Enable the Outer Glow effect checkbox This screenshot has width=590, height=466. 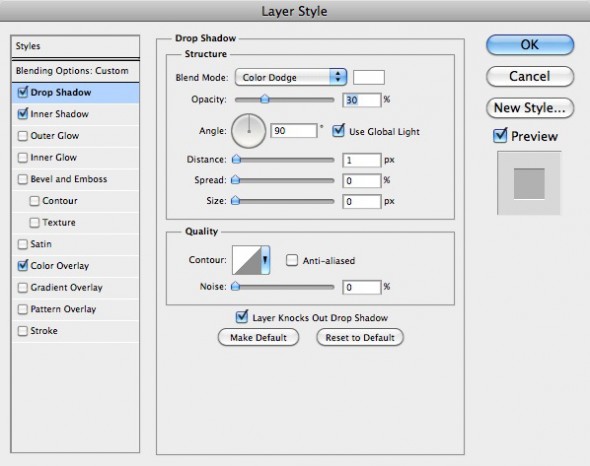click(23, 136)
